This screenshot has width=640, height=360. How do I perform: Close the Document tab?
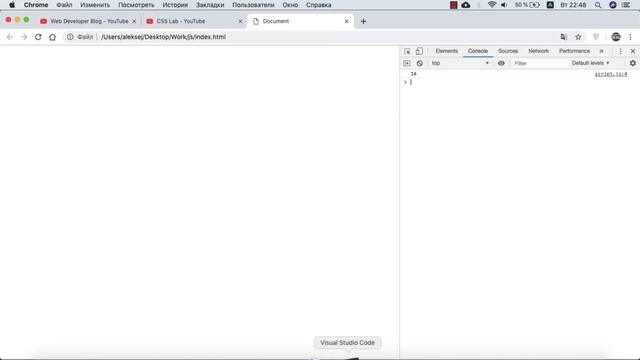[x=347, y=21]
